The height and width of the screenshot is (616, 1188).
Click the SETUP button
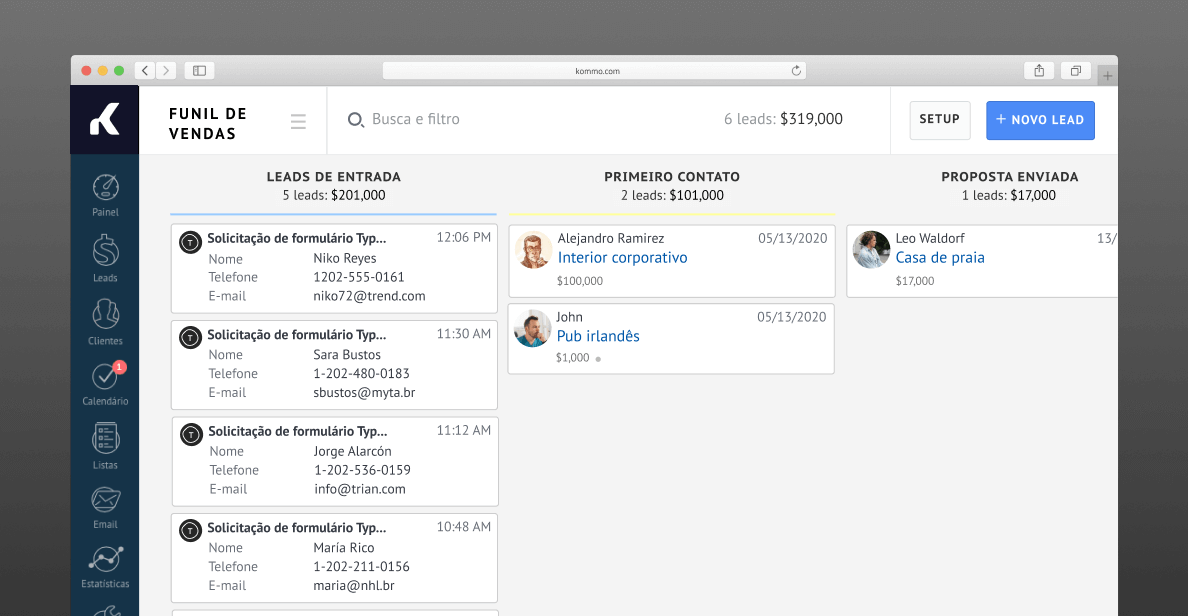[x=939, y=120]
